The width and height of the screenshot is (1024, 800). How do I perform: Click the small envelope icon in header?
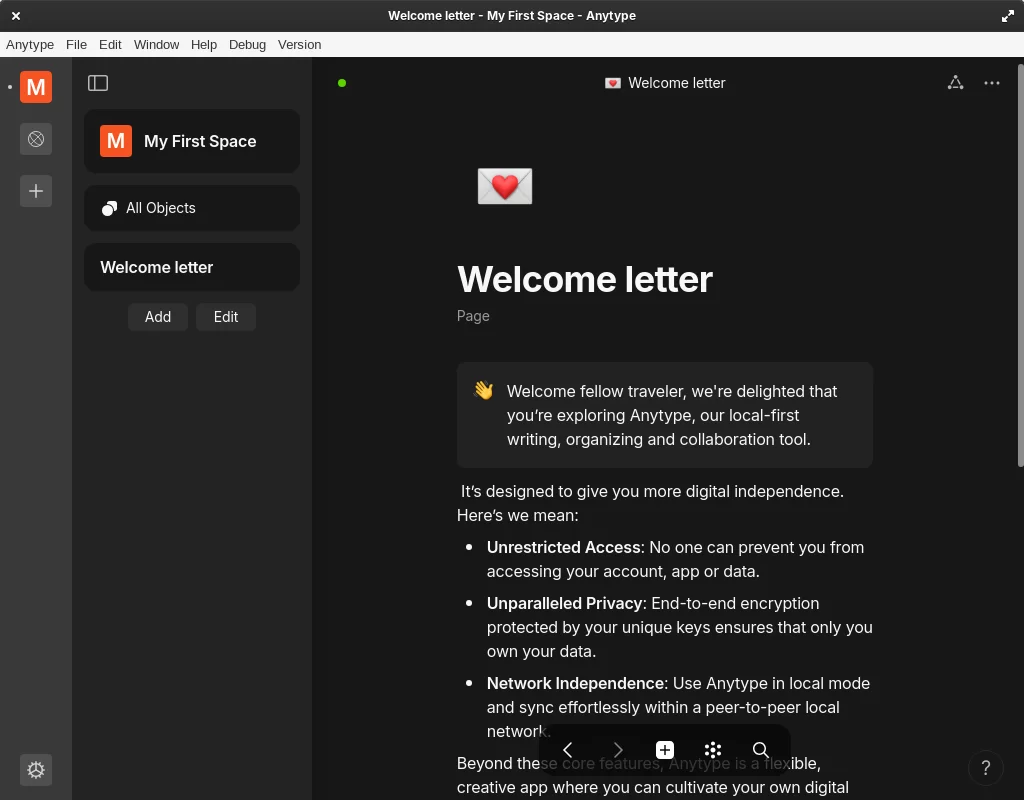pos(613,83)
